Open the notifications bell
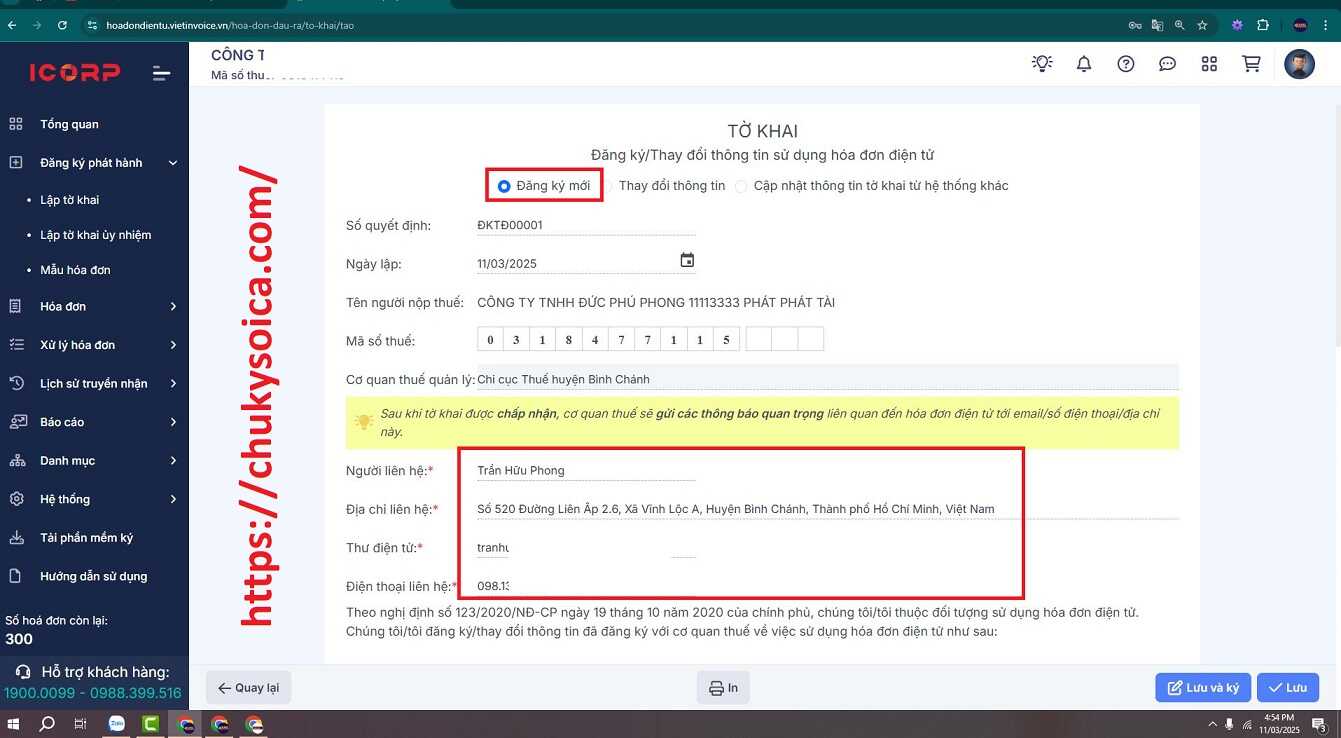Image resolution: width=1341 pixels, height=738 pixels. pos(1084,64)
